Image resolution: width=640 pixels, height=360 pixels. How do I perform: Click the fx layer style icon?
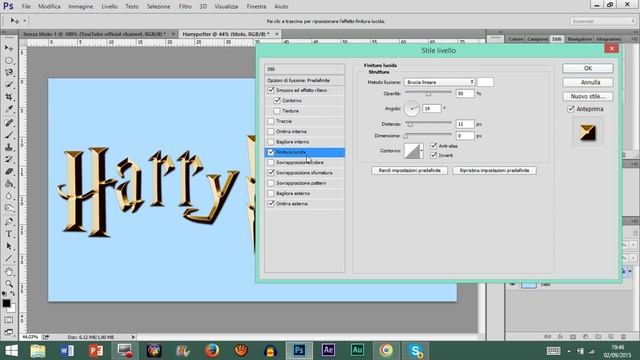[560, 337]
